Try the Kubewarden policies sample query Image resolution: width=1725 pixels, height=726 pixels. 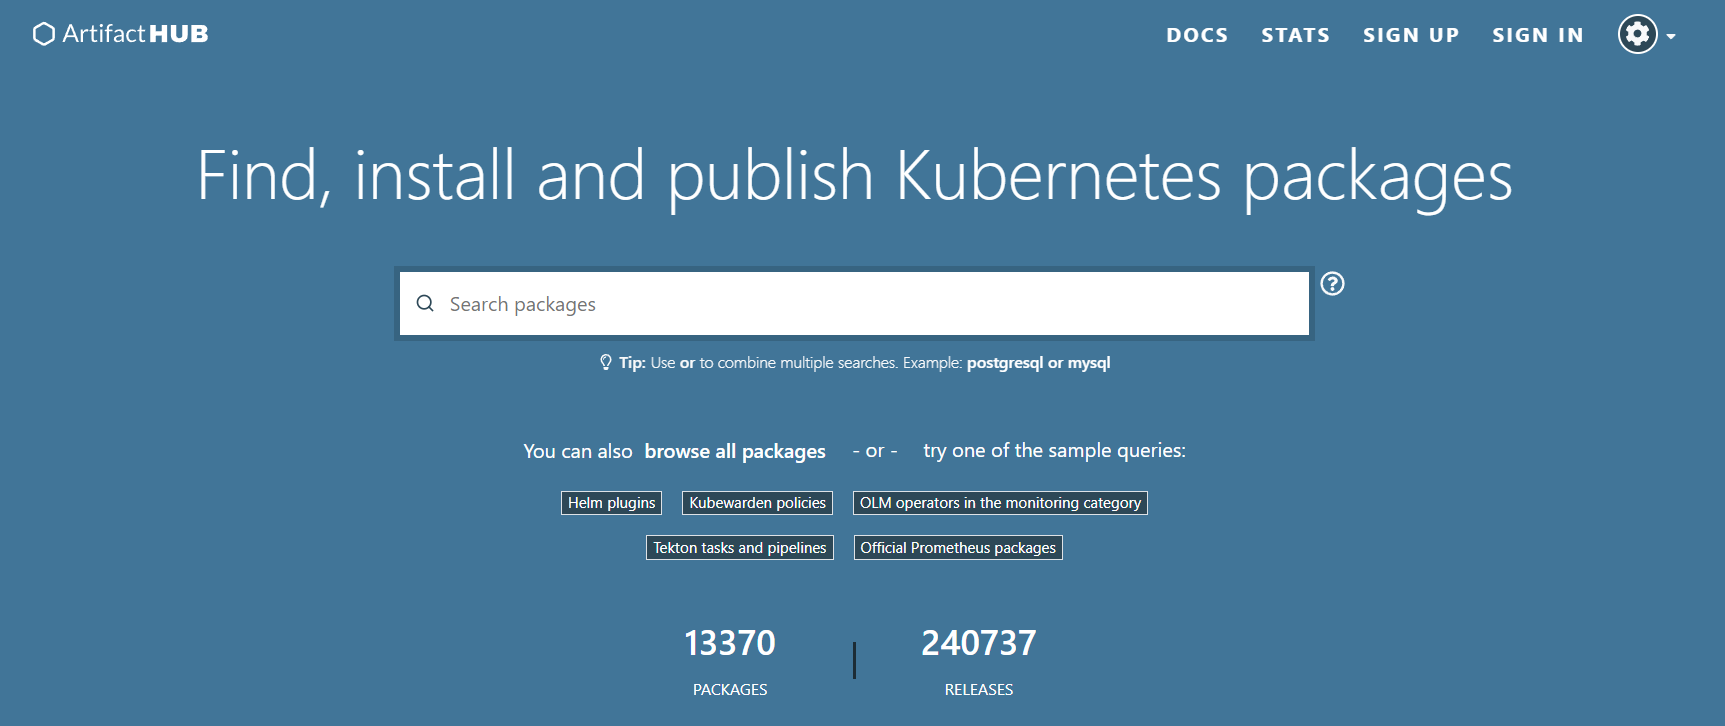tap(757, 503)
